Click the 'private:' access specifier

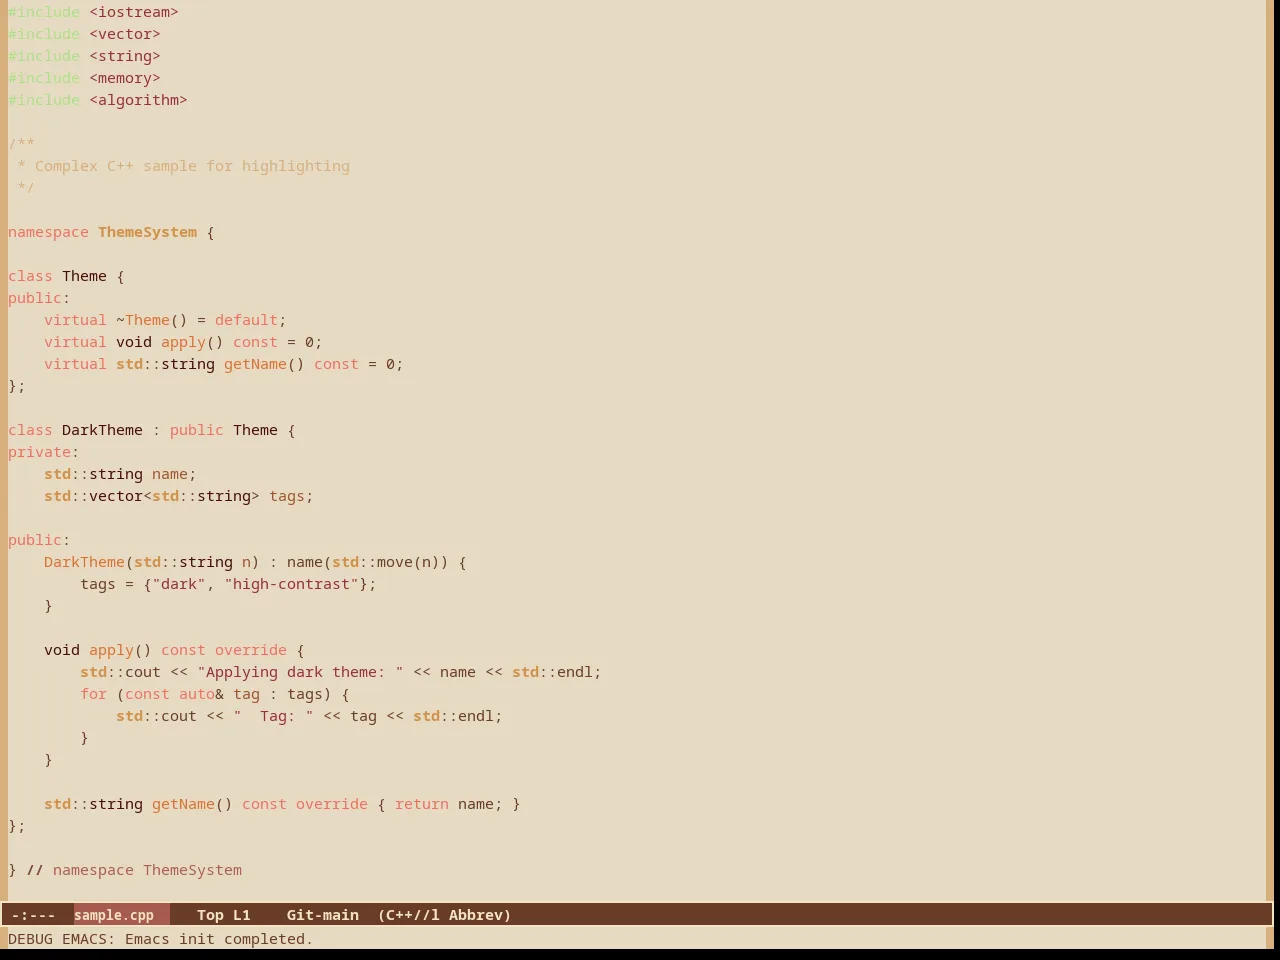(x=43, y=452)
